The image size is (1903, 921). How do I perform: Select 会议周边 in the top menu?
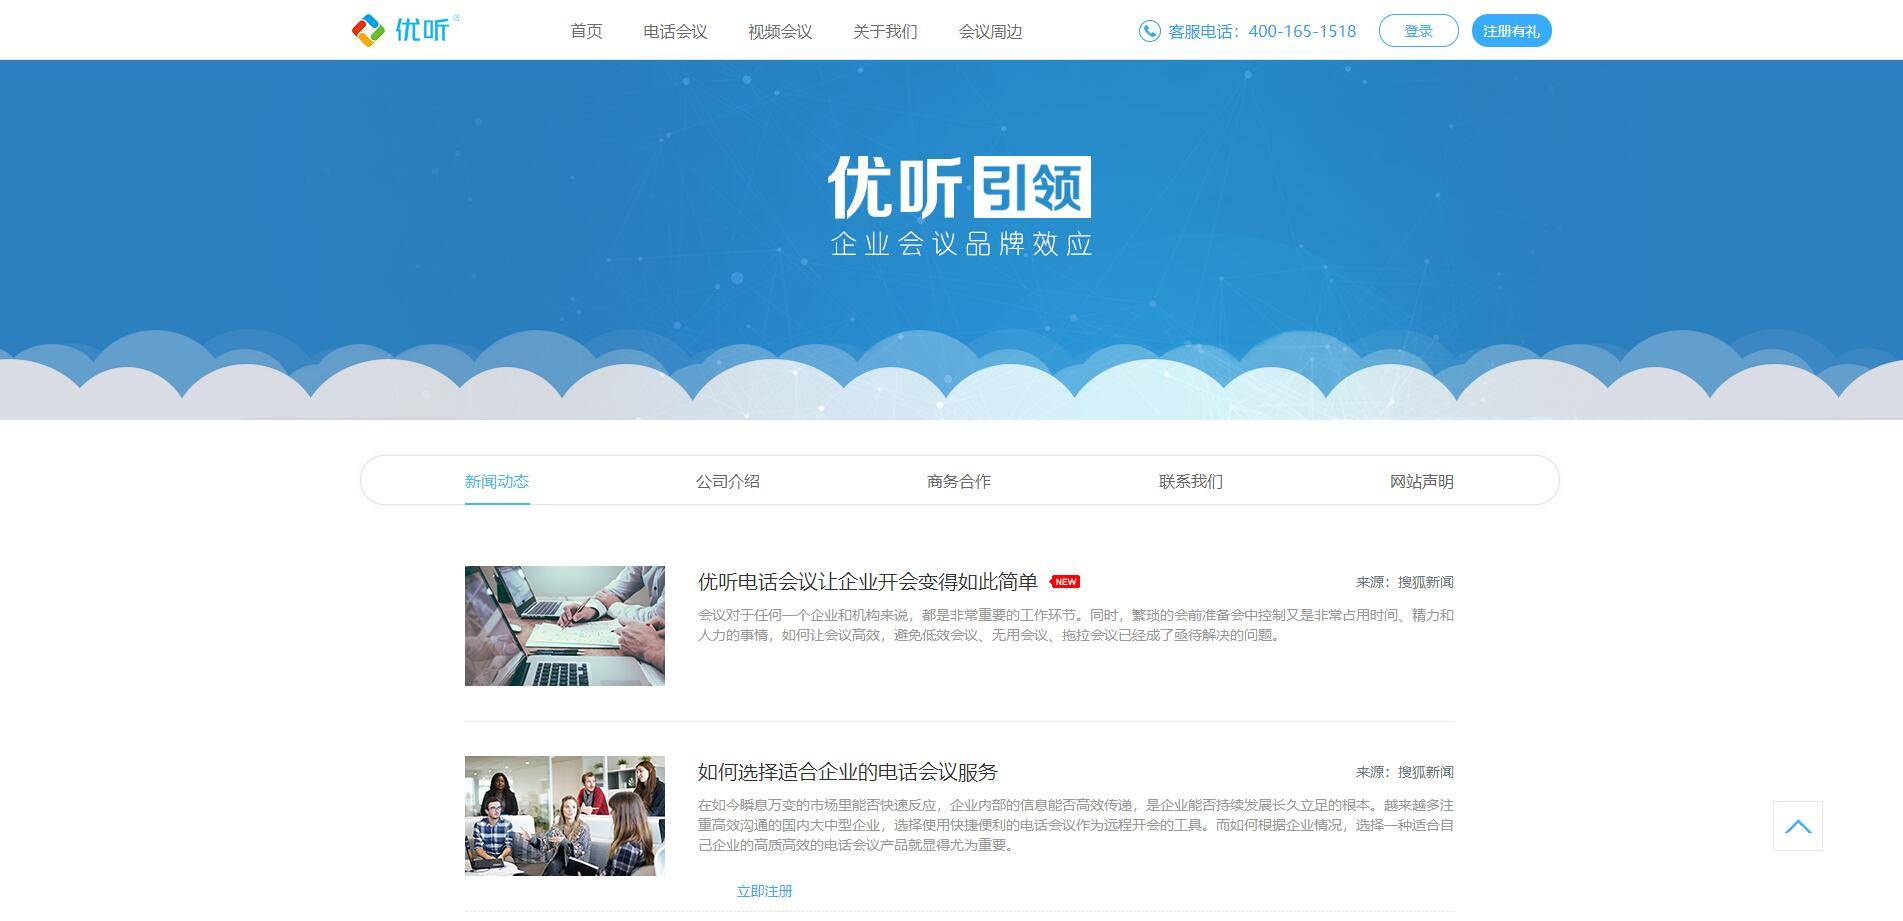pos(990,31)
